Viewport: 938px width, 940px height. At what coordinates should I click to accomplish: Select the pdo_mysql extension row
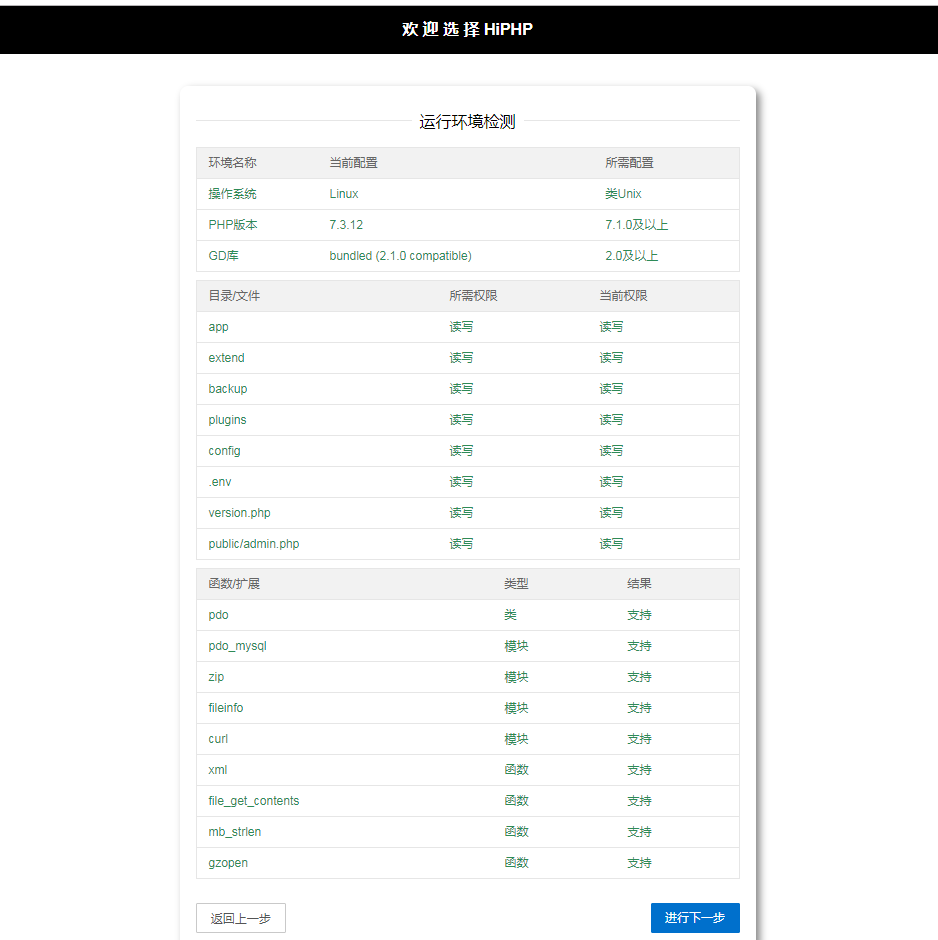point(468,646)
